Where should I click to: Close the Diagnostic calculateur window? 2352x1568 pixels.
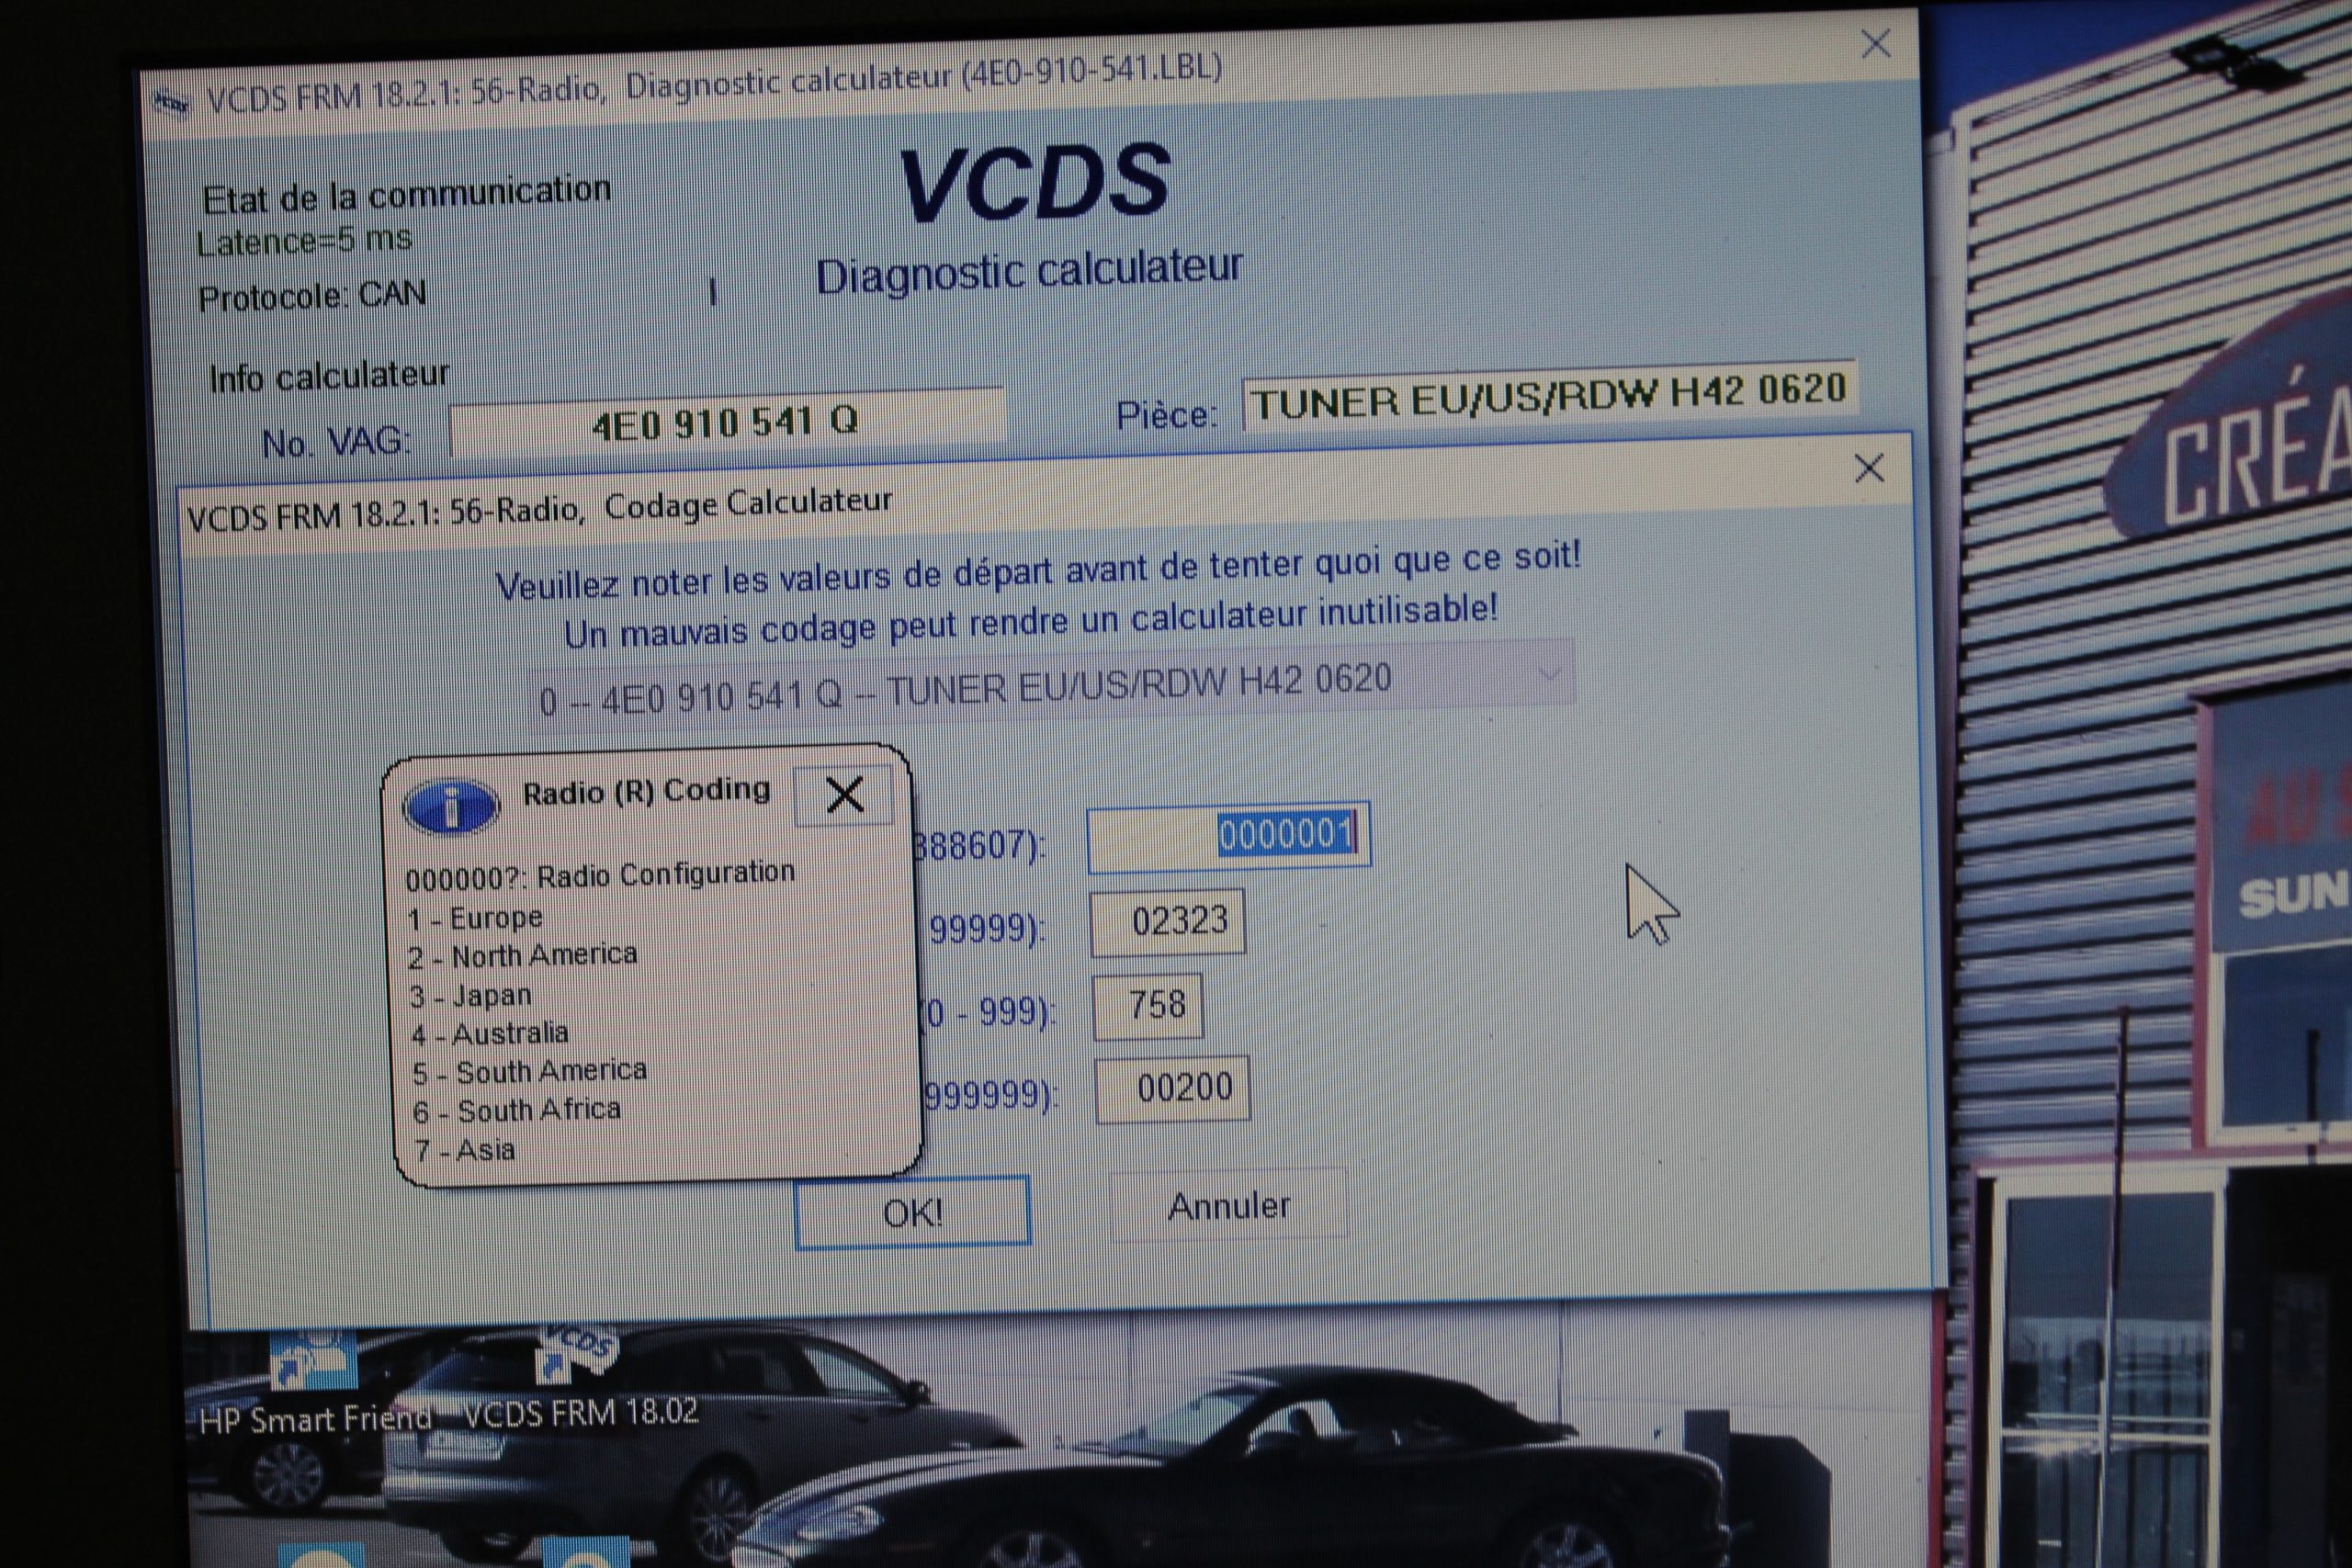coord(1875,43)
